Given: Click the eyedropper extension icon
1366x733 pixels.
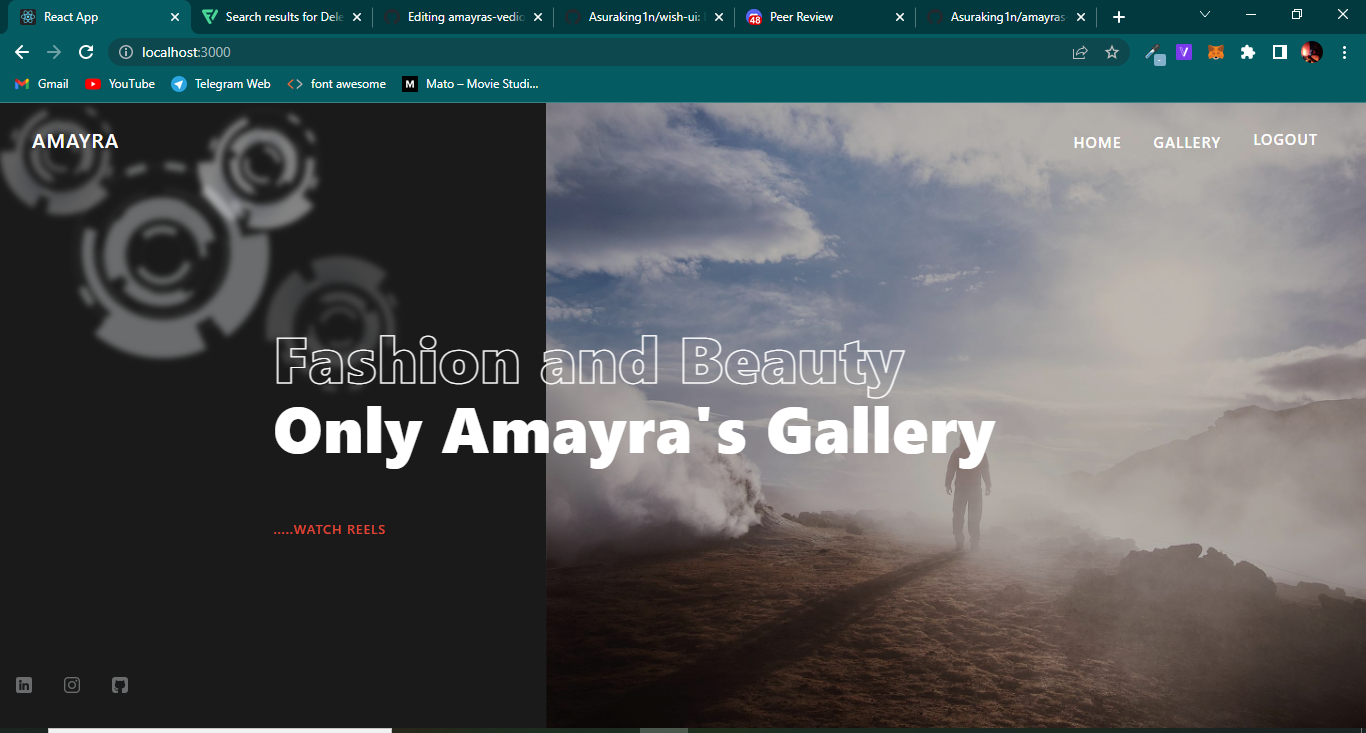Looking at the screenshot, I should (1154, 53).
